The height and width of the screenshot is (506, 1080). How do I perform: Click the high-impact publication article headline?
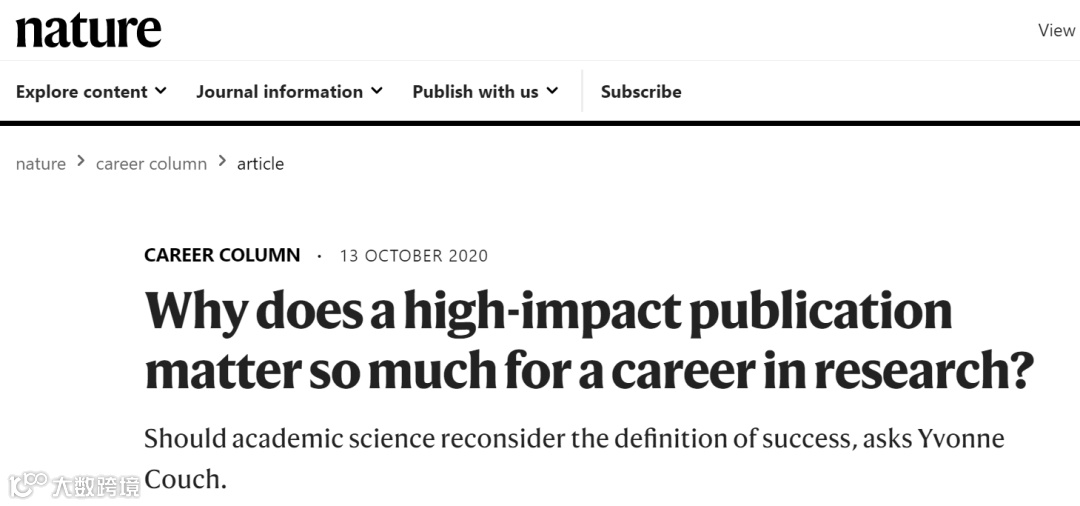click(x=588, y=340)
